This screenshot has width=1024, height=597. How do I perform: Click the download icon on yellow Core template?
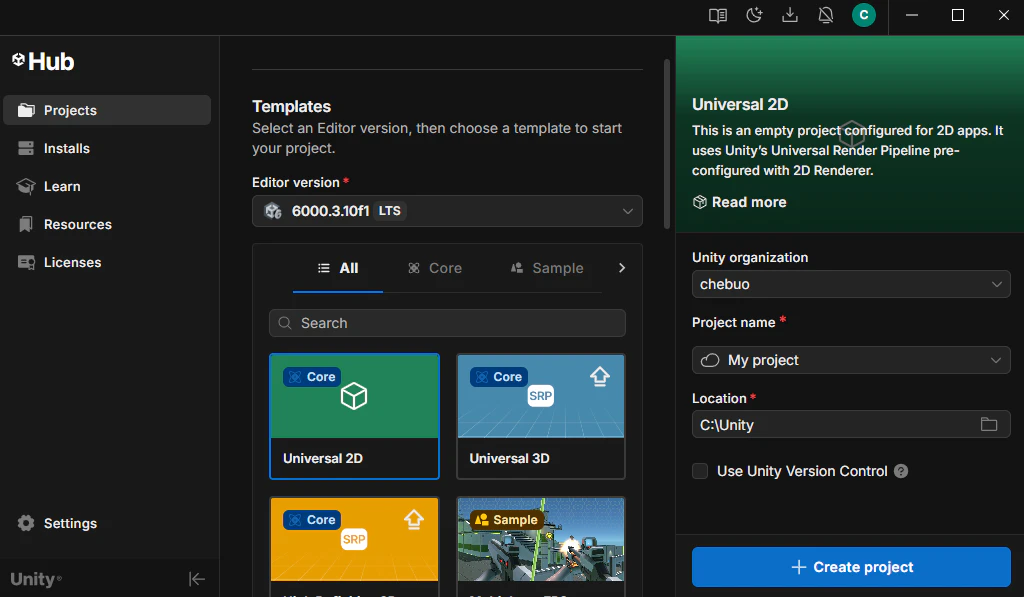tap(413, 519)
